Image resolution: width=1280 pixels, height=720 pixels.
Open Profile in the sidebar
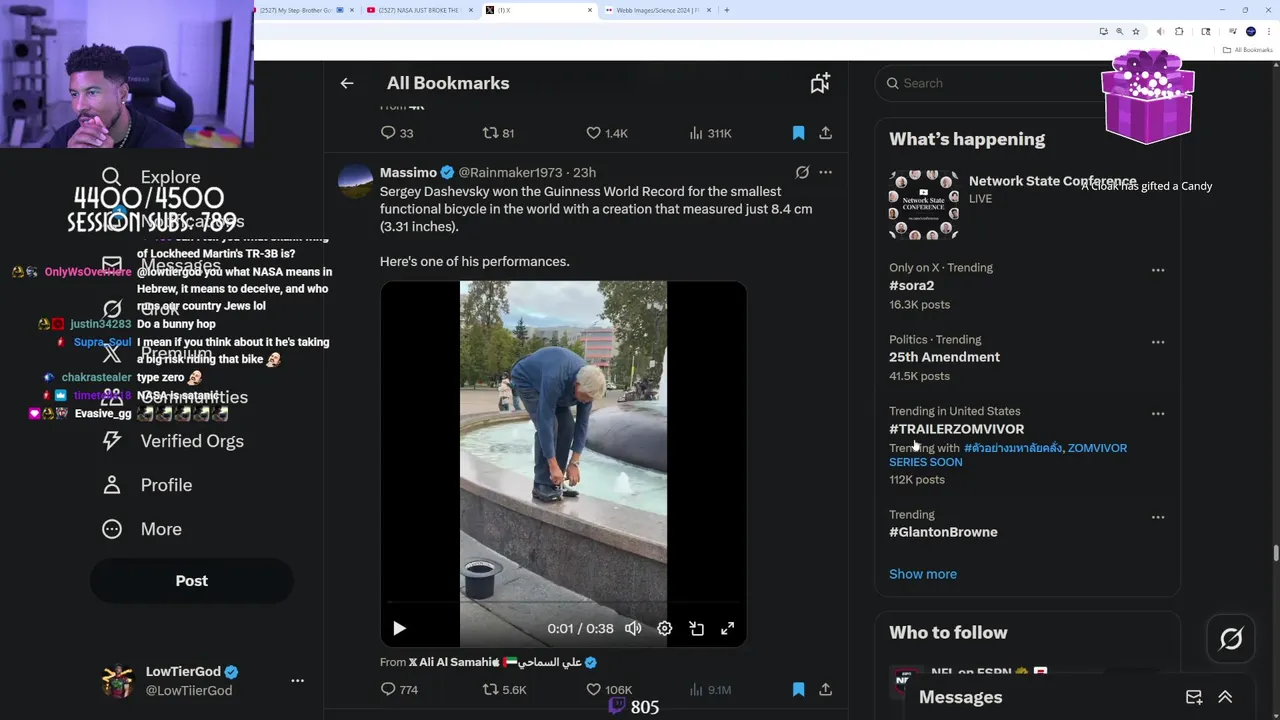pos(146,485)
